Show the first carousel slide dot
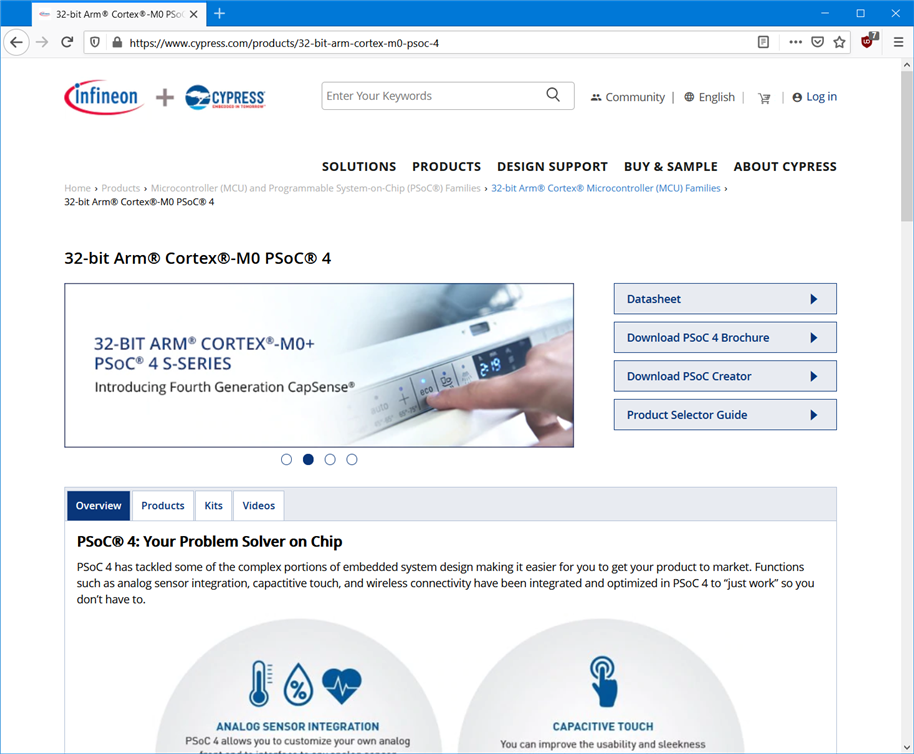 (x=286, y=460)
